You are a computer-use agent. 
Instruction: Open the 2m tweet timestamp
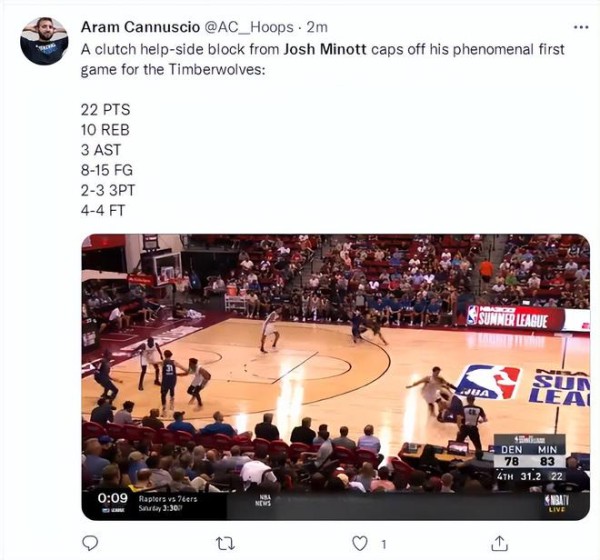(317, 27)
